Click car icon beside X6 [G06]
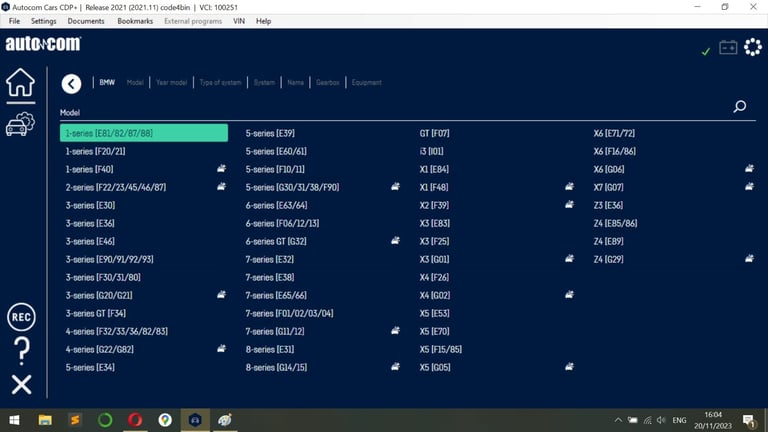Image resolution: width=768 pixels, height=432 pixels. click(749, 168)
